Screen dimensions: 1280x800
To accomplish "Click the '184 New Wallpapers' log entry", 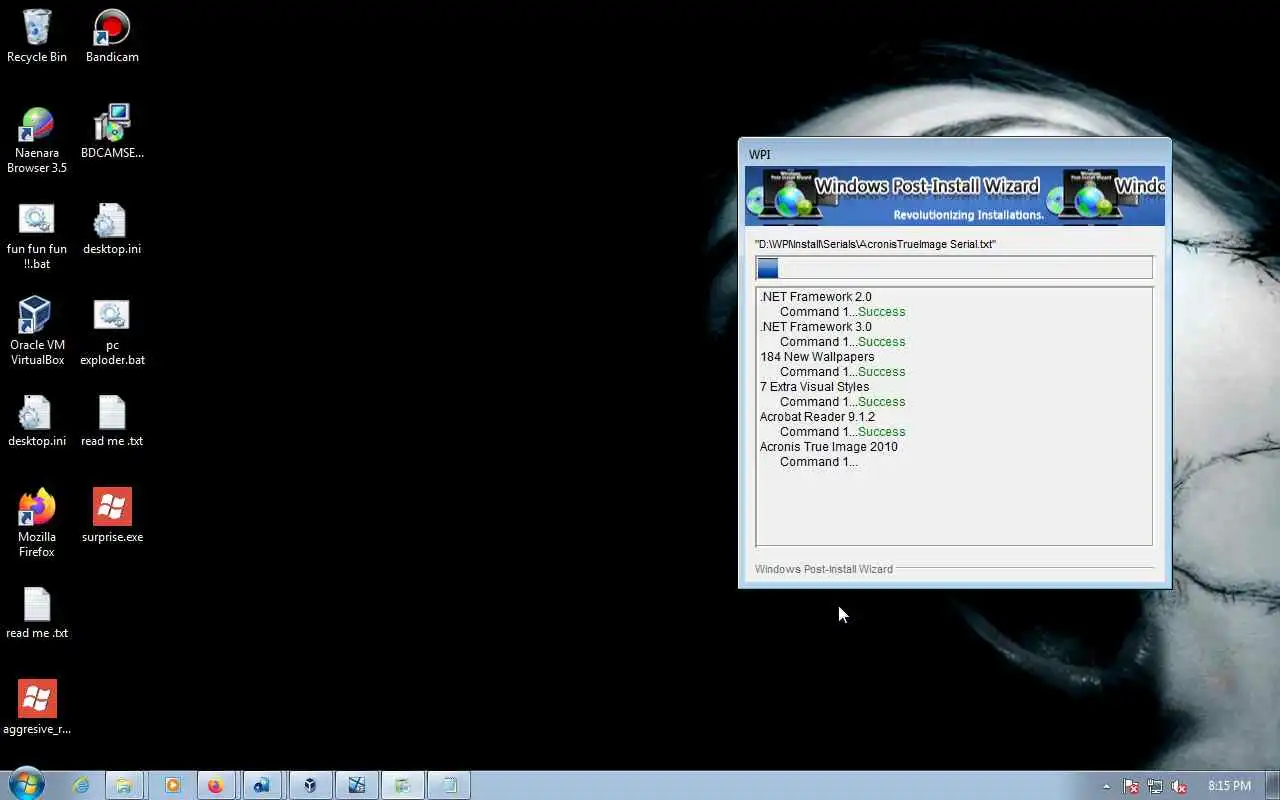I will tap(817, 357).
